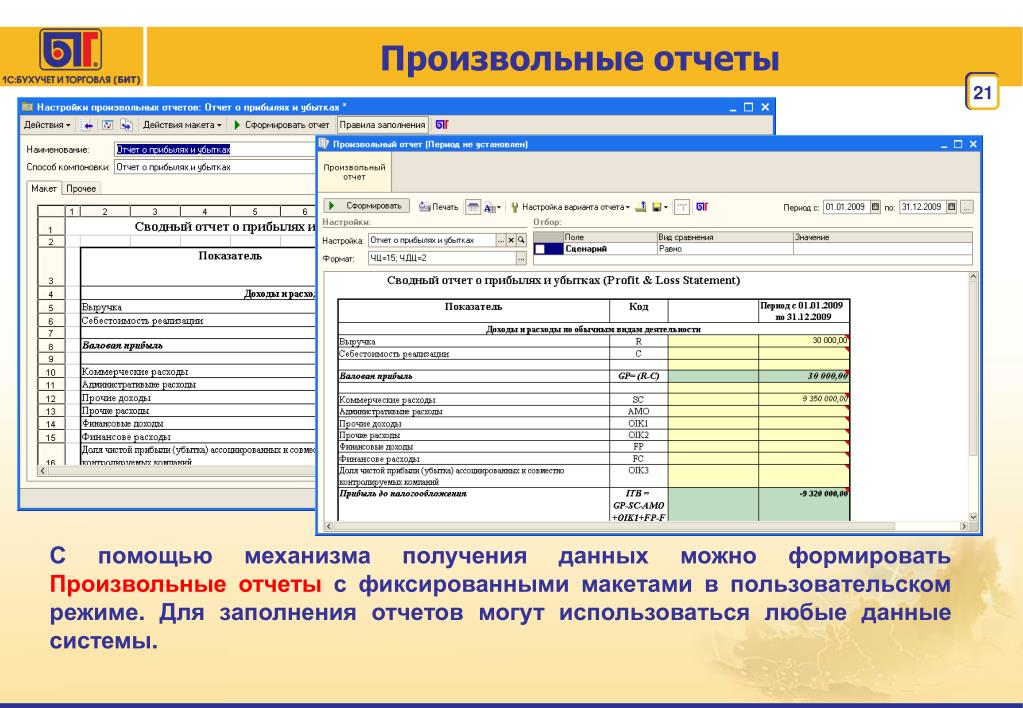Click row header 10 in layout editor

pos(51,372)
